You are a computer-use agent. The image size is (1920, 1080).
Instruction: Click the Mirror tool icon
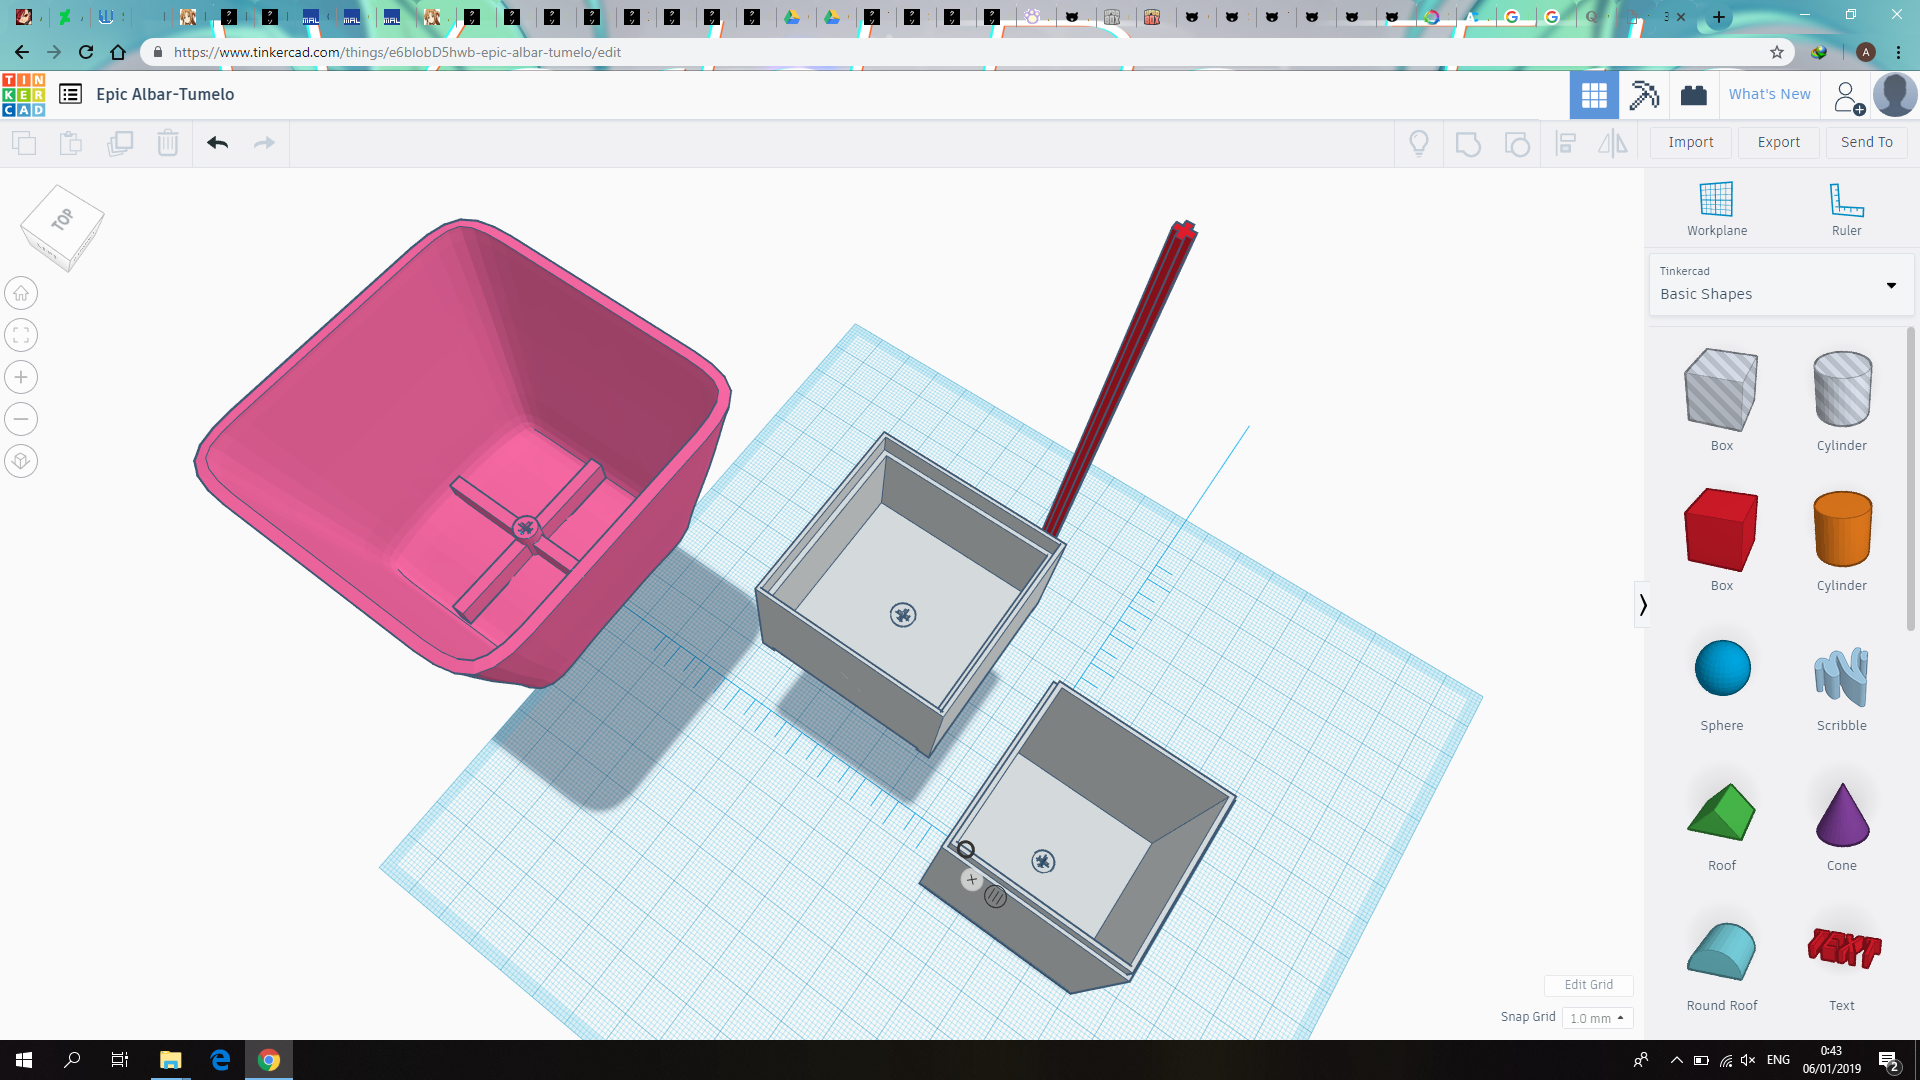(x=1615, y=142)
